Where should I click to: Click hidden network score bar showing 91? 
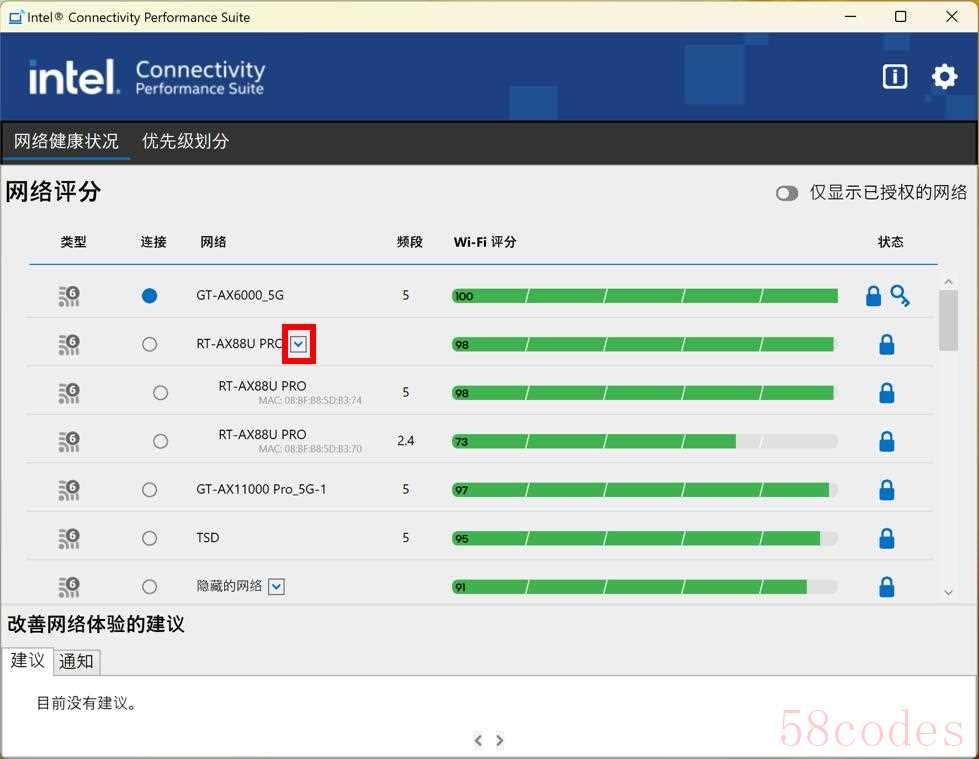tap(645, 587)
